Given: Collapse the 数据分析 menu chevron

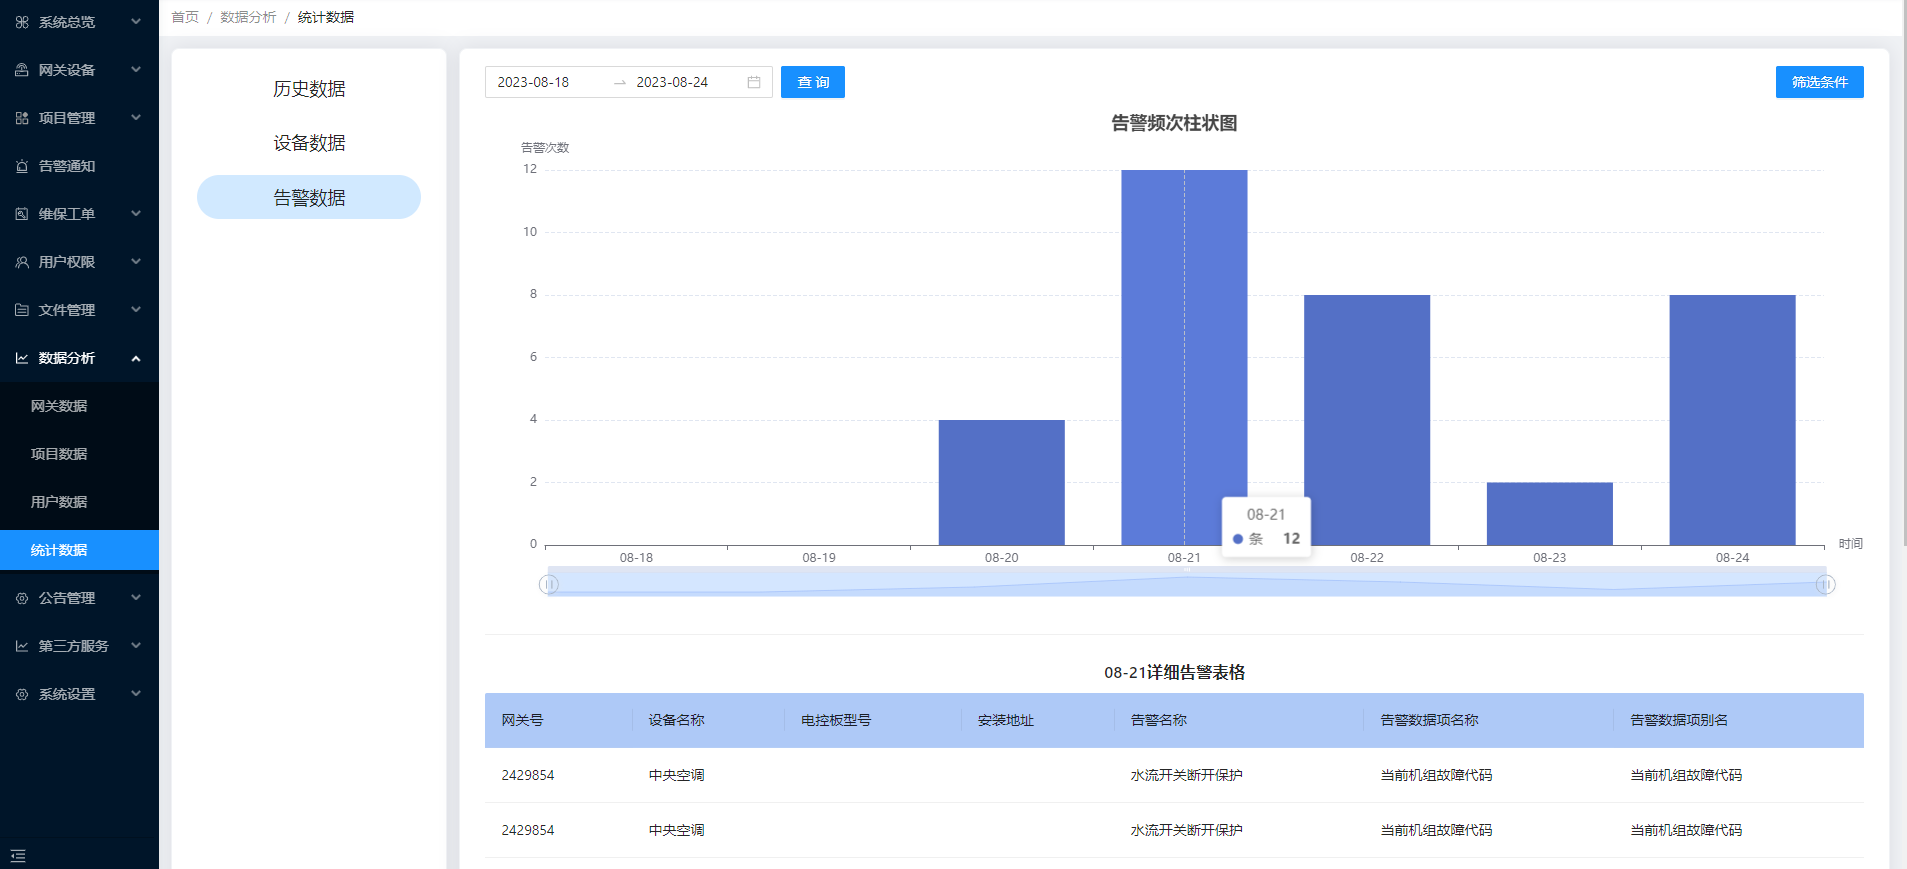Looking at the screenshot, I should [x=136, y=358].
